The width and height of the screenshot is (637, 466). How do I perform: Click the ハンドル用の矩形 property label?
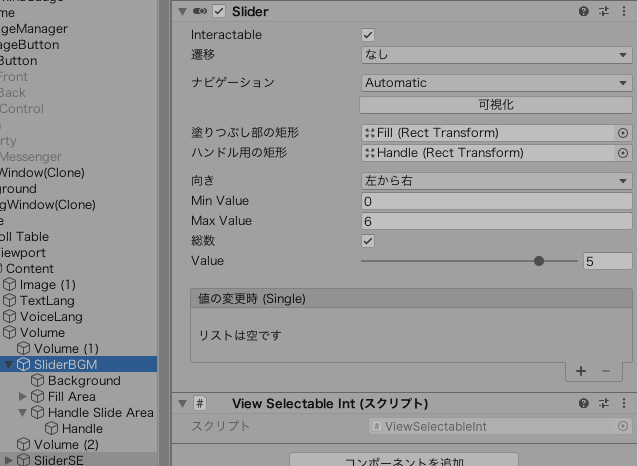pos(239,153)
